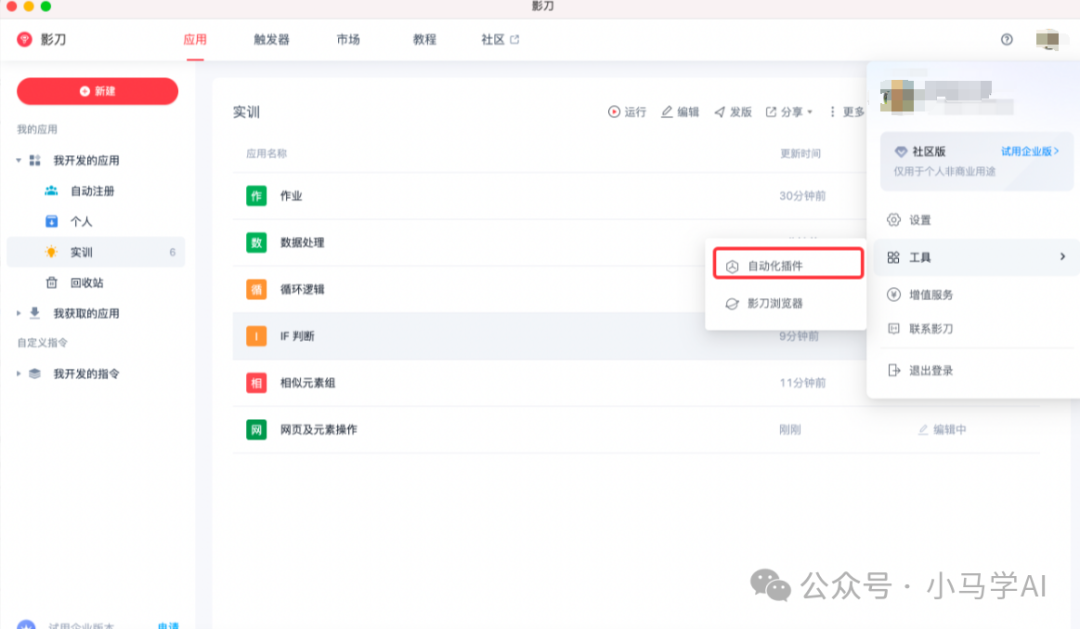
Task: Choose 自动化插件 in the submenu
Action: (x=788, y=265)
